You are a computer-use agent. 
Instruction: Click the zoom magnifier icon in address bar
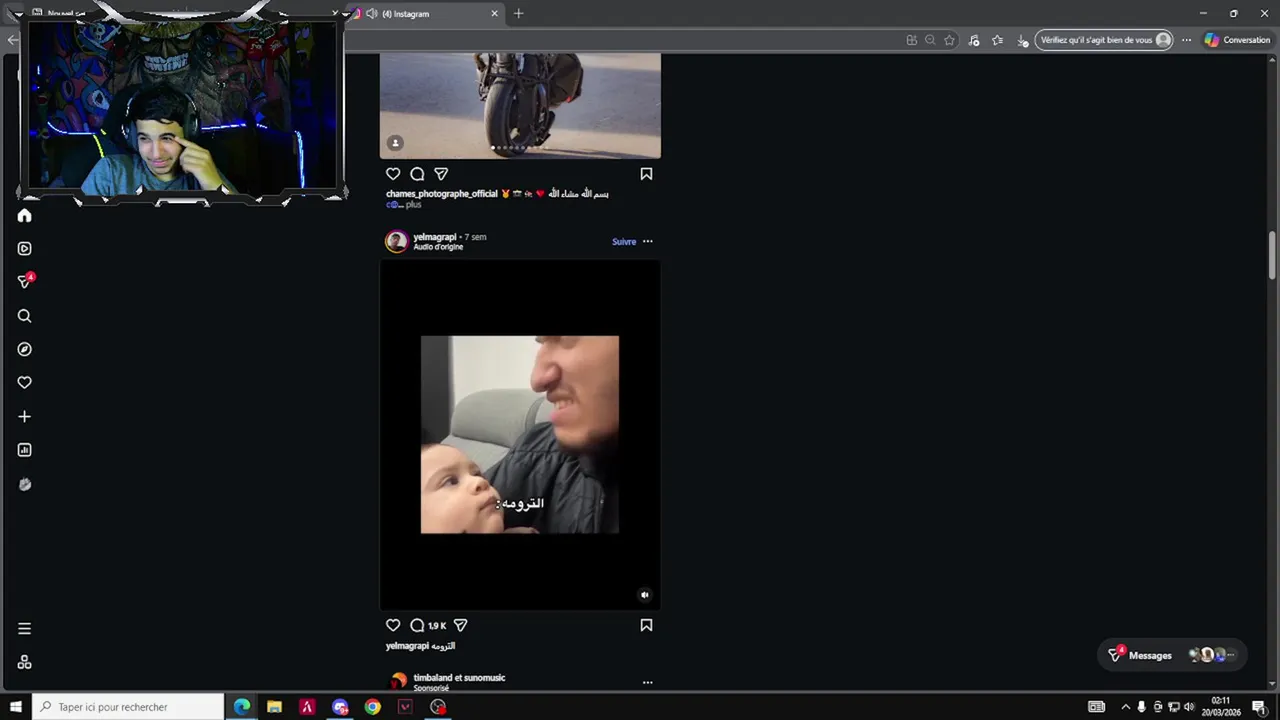coord(930,40)
